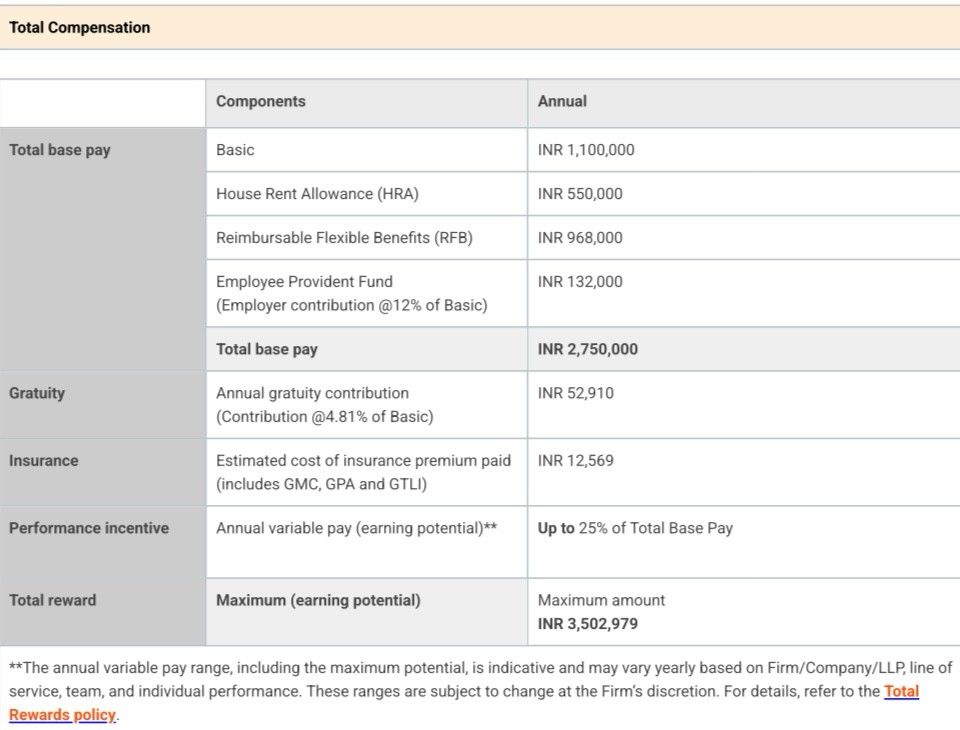
Task: Select the Basic component cell
Action: (235, 150)
